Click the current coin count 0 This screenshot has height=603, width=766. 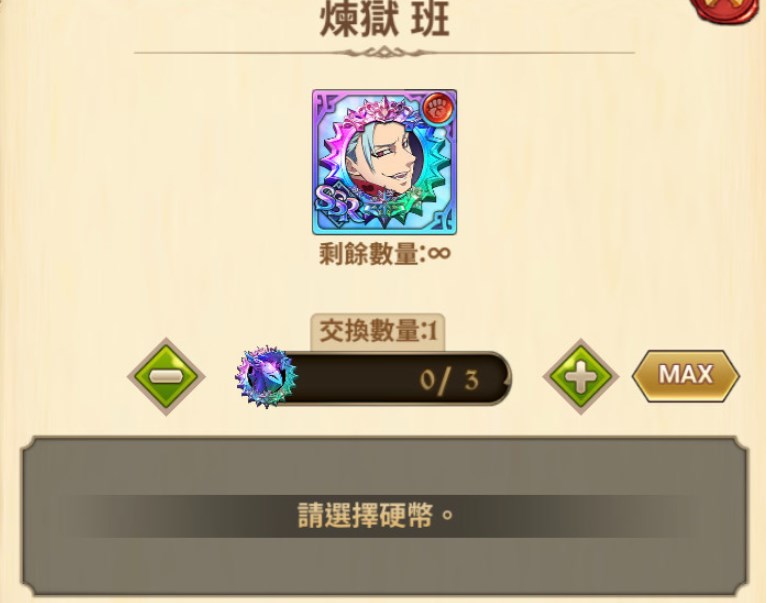pos(427,380)
